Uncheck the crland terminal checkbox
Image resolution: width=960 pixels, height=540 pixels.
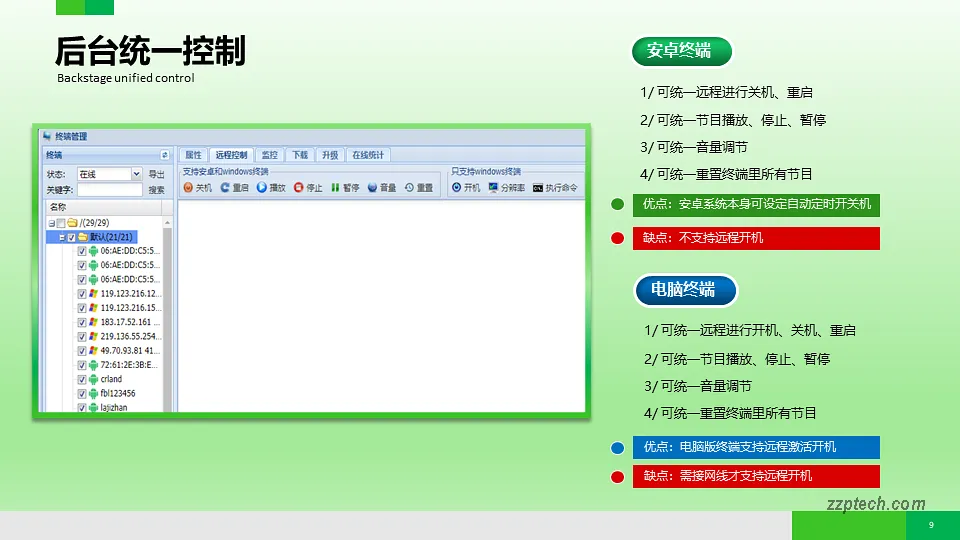coord(81,379)
